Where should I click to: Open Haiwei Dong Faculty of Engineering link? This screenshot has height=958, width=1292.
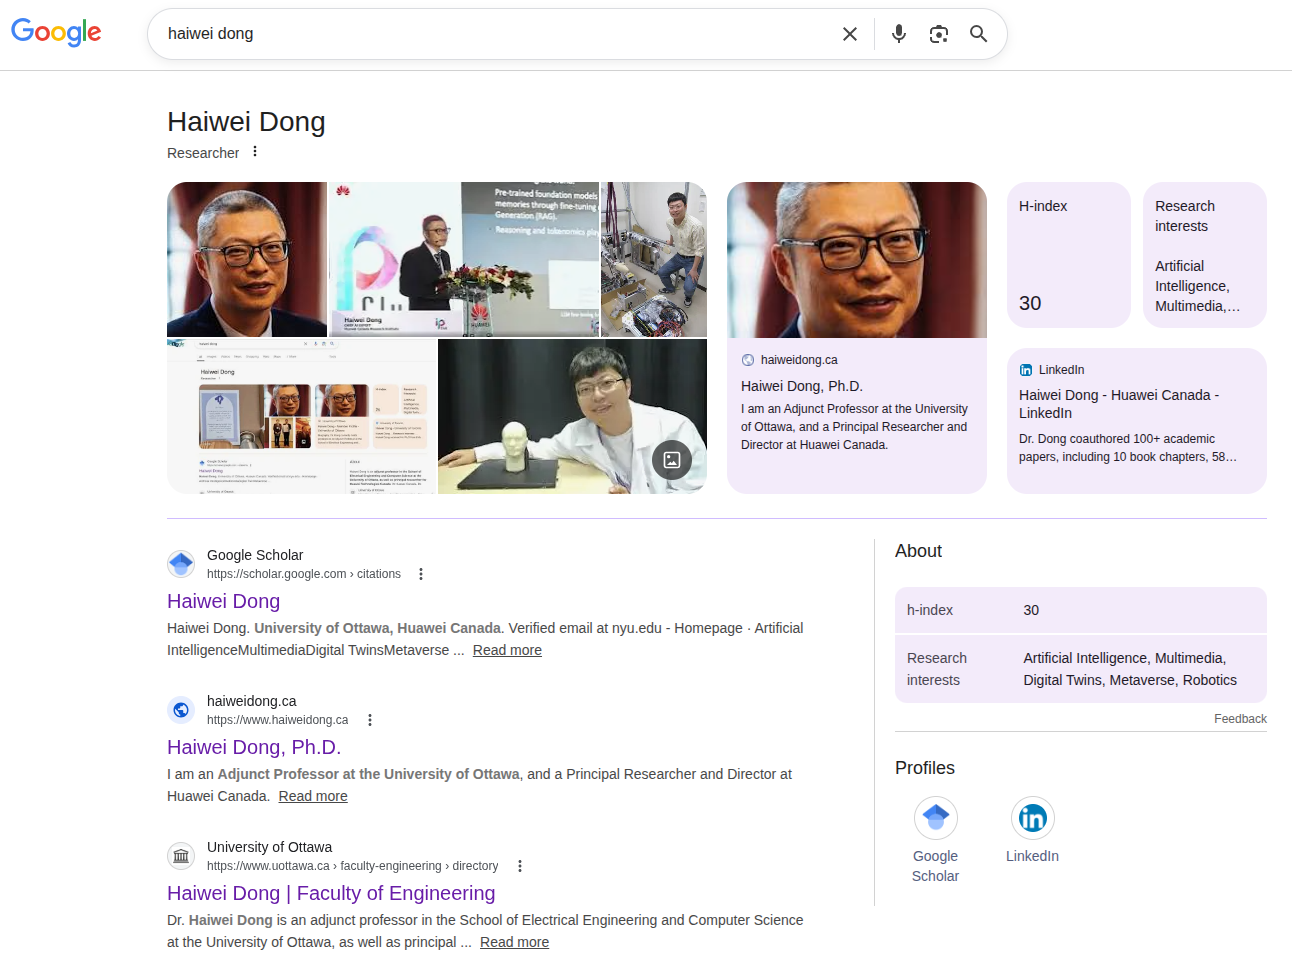point(331,893)
